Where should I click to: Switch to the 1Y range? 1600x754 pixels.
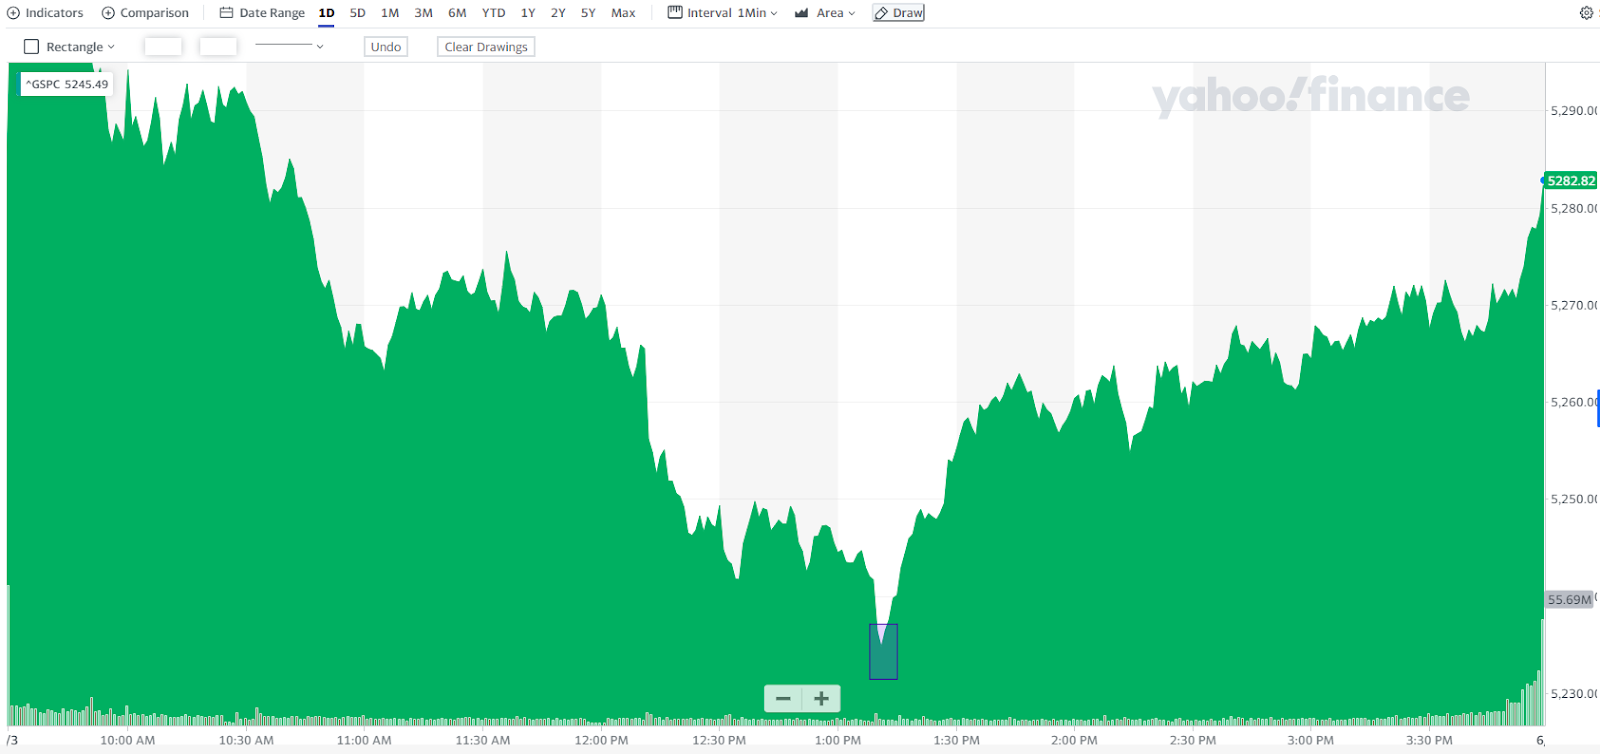(x=528, y=13)
